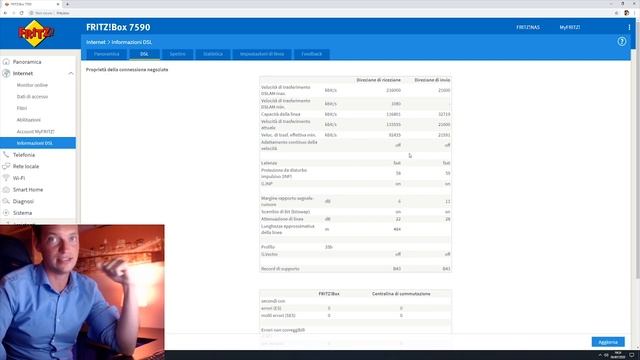Viewport: 640px width, 360px height.
Task: Click the Wi-Fi signal icon
Action: (x=6, y=178)
